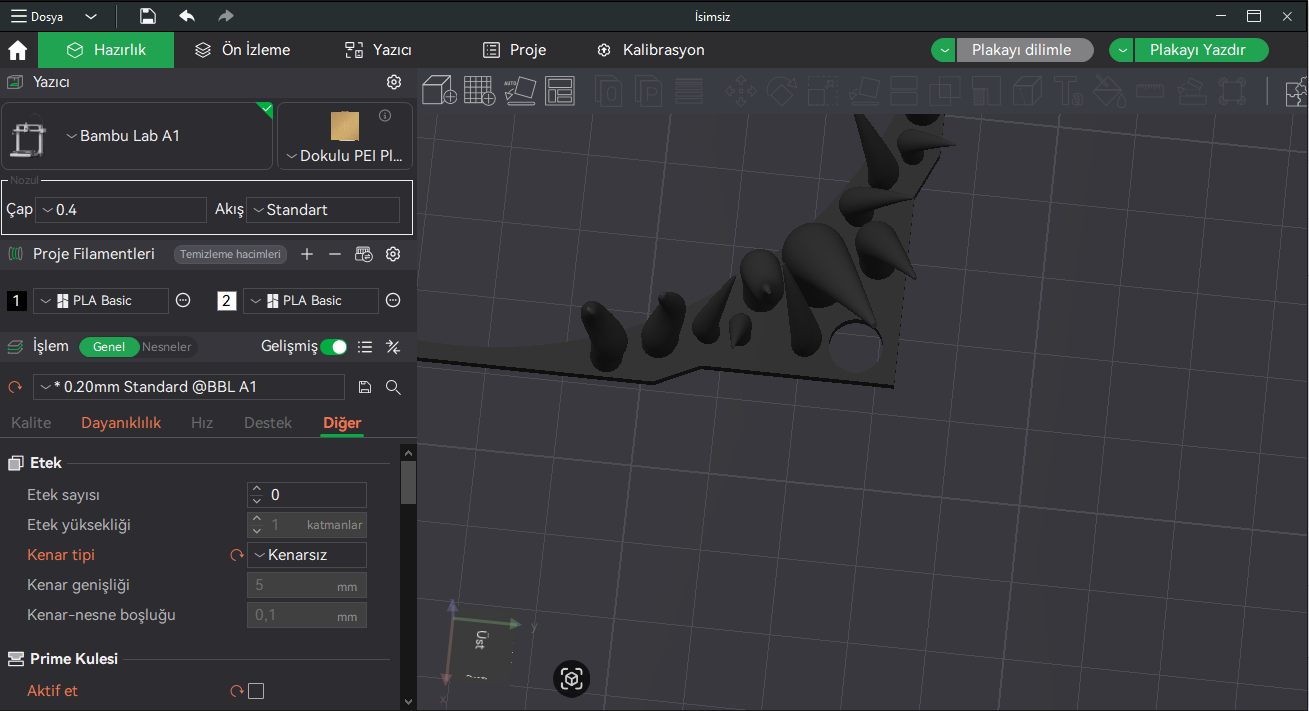Viewport: 1309px width, 711px height.
Task: Click the Add plate grid icon
Action: 480,90
